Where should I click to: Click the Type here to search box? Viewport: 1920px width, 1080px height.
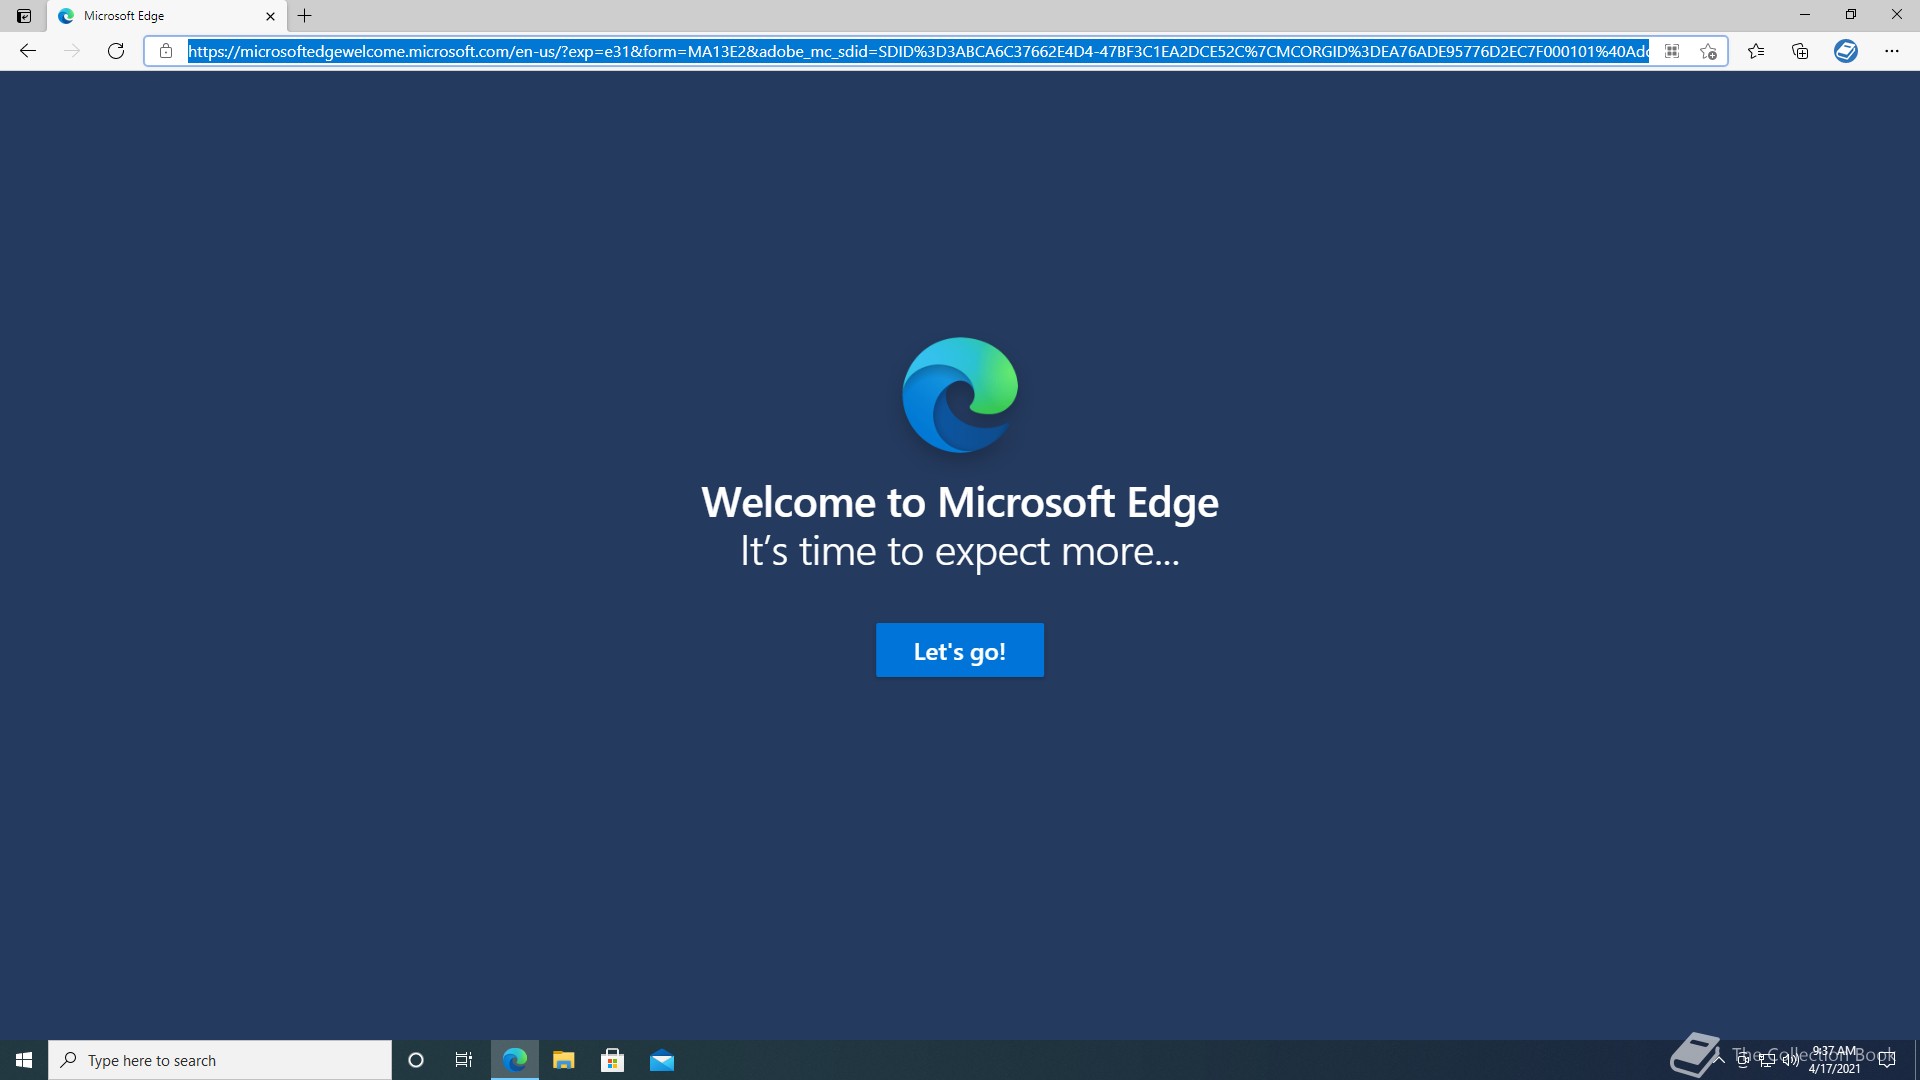pyautogui.click(x=220, y=1060)
